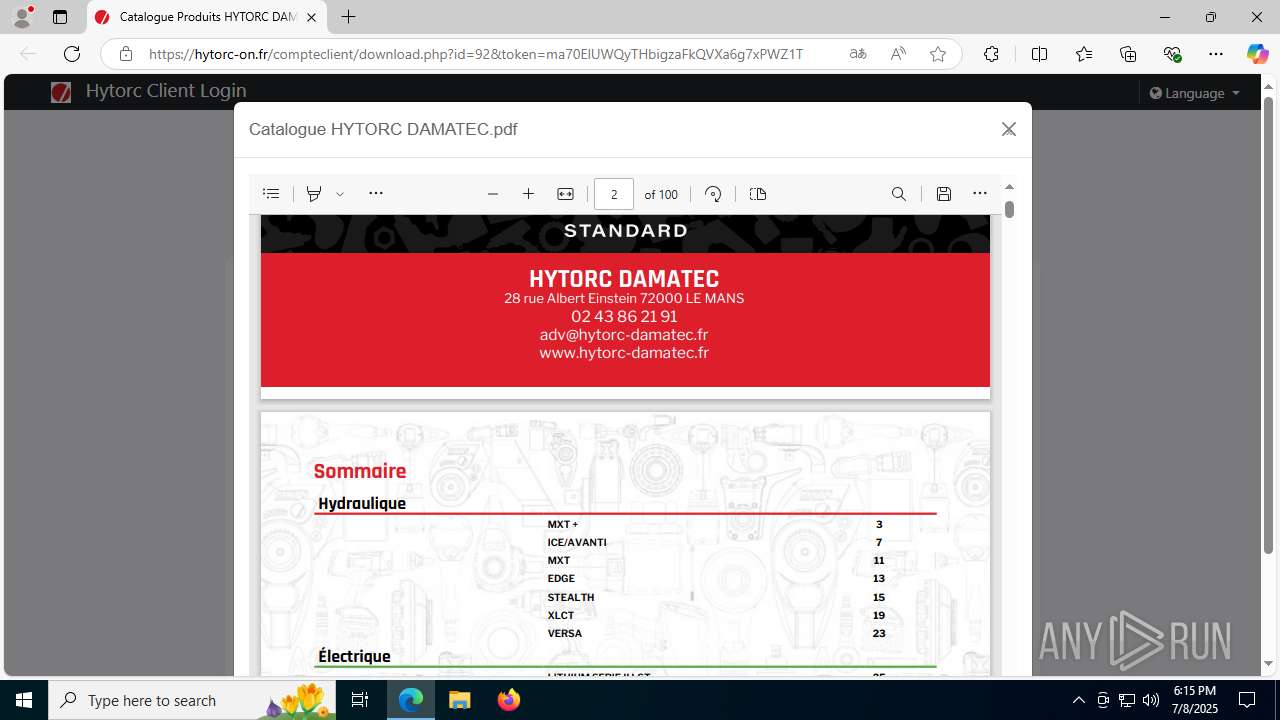This screenshot has height=720, width=1280.
Task: Add this page to favorites
Action: [x=938, y=54]
